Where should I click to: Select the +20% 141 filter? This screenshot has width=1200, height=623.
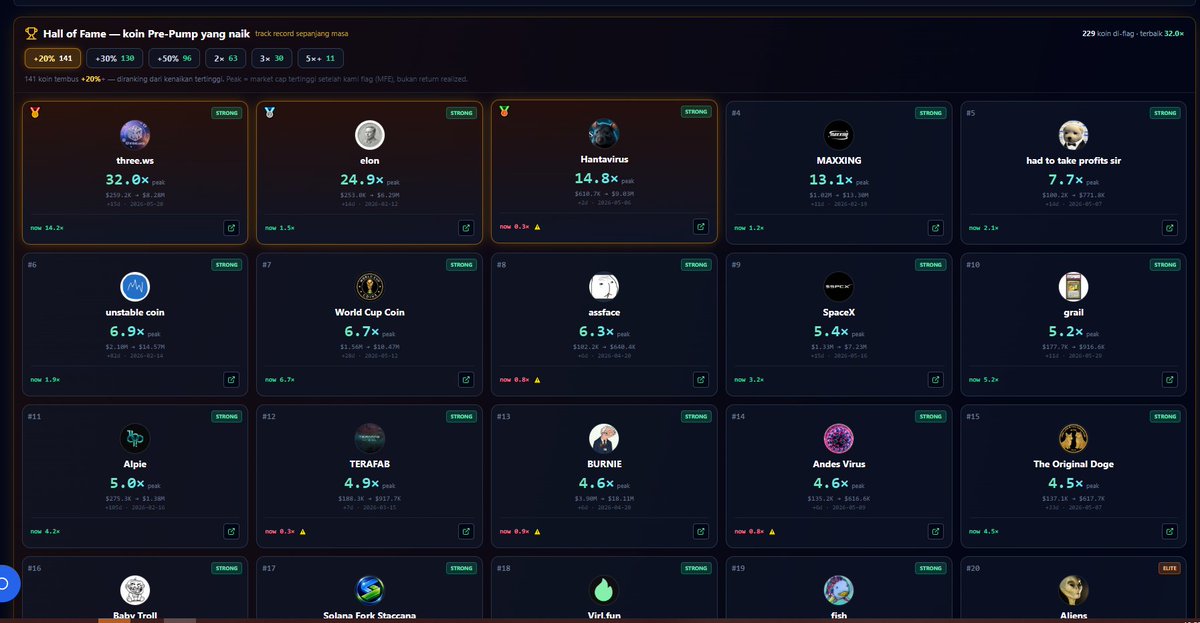(x=53, y=59)
